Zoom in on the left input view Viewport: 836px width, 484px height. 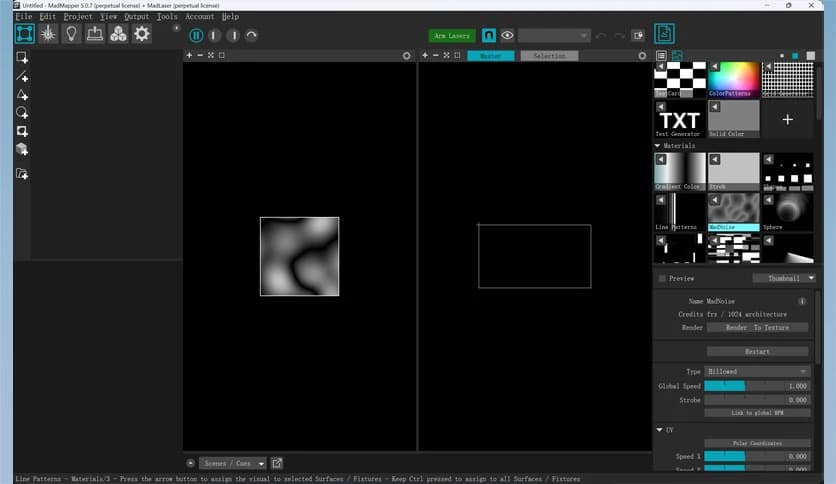(x=189, y=55)
